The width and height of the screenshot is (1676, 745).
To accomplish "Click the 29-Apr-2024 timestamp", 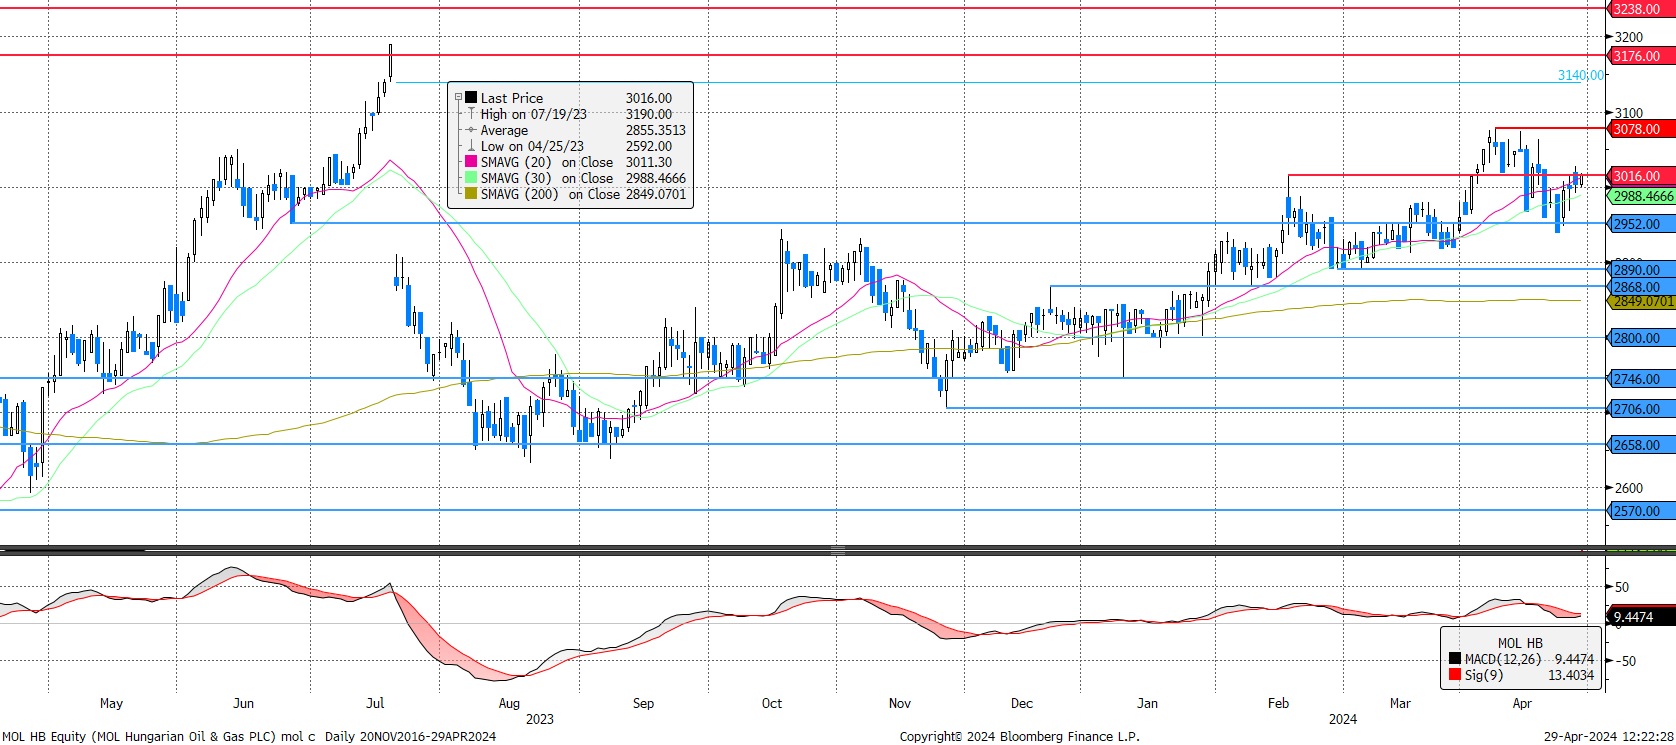I will 1609,737.
